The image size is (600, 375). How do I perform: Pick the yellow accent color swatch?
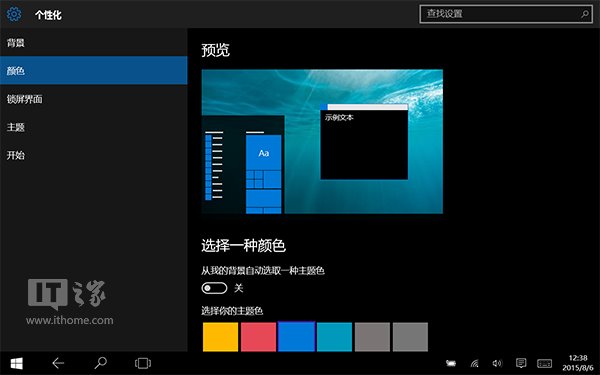click(x=220, y=337)
